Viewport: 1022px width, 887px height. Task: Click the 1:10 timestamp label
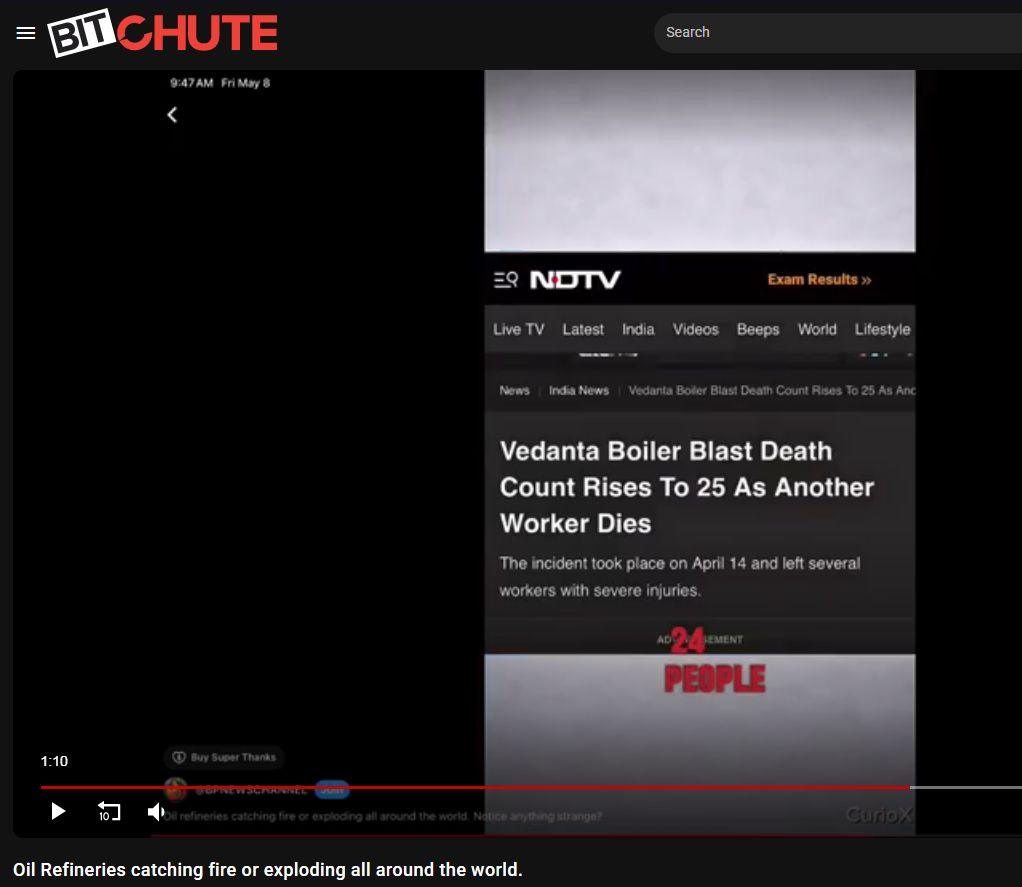pos(54,761)
